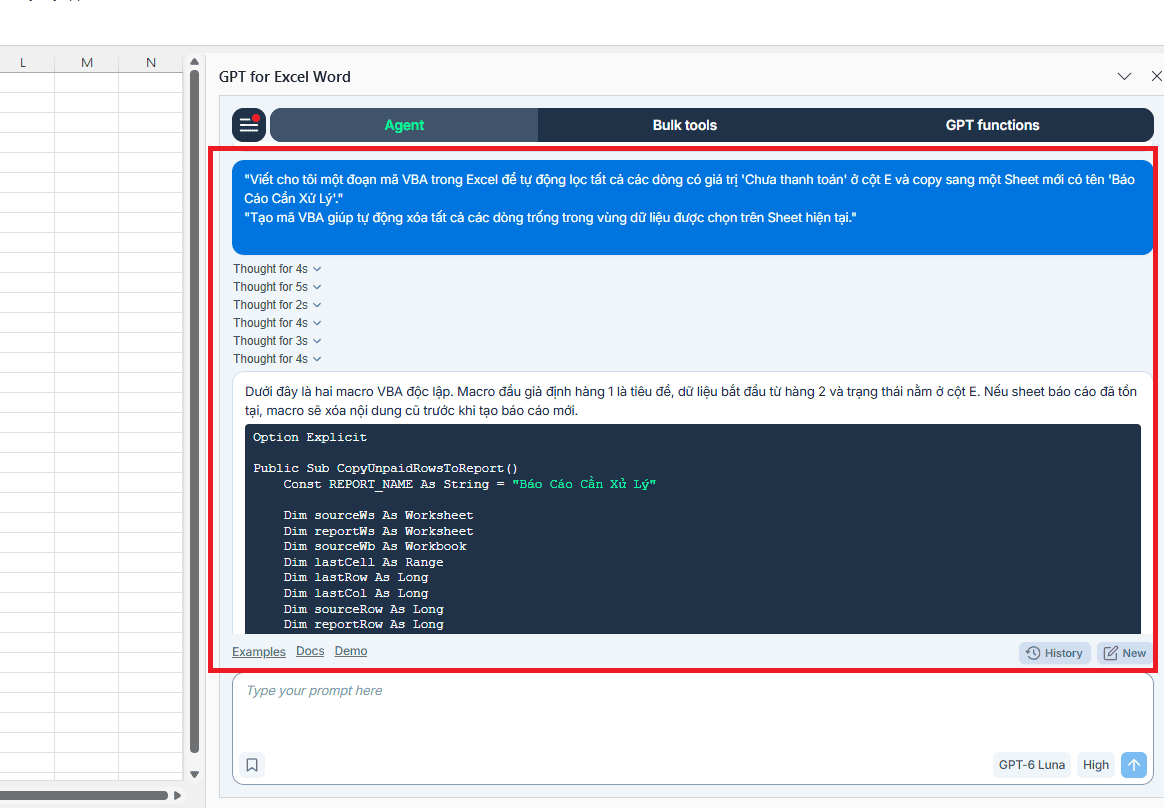Expand the 'Thought for 5s' entry

tap(277, 287)
